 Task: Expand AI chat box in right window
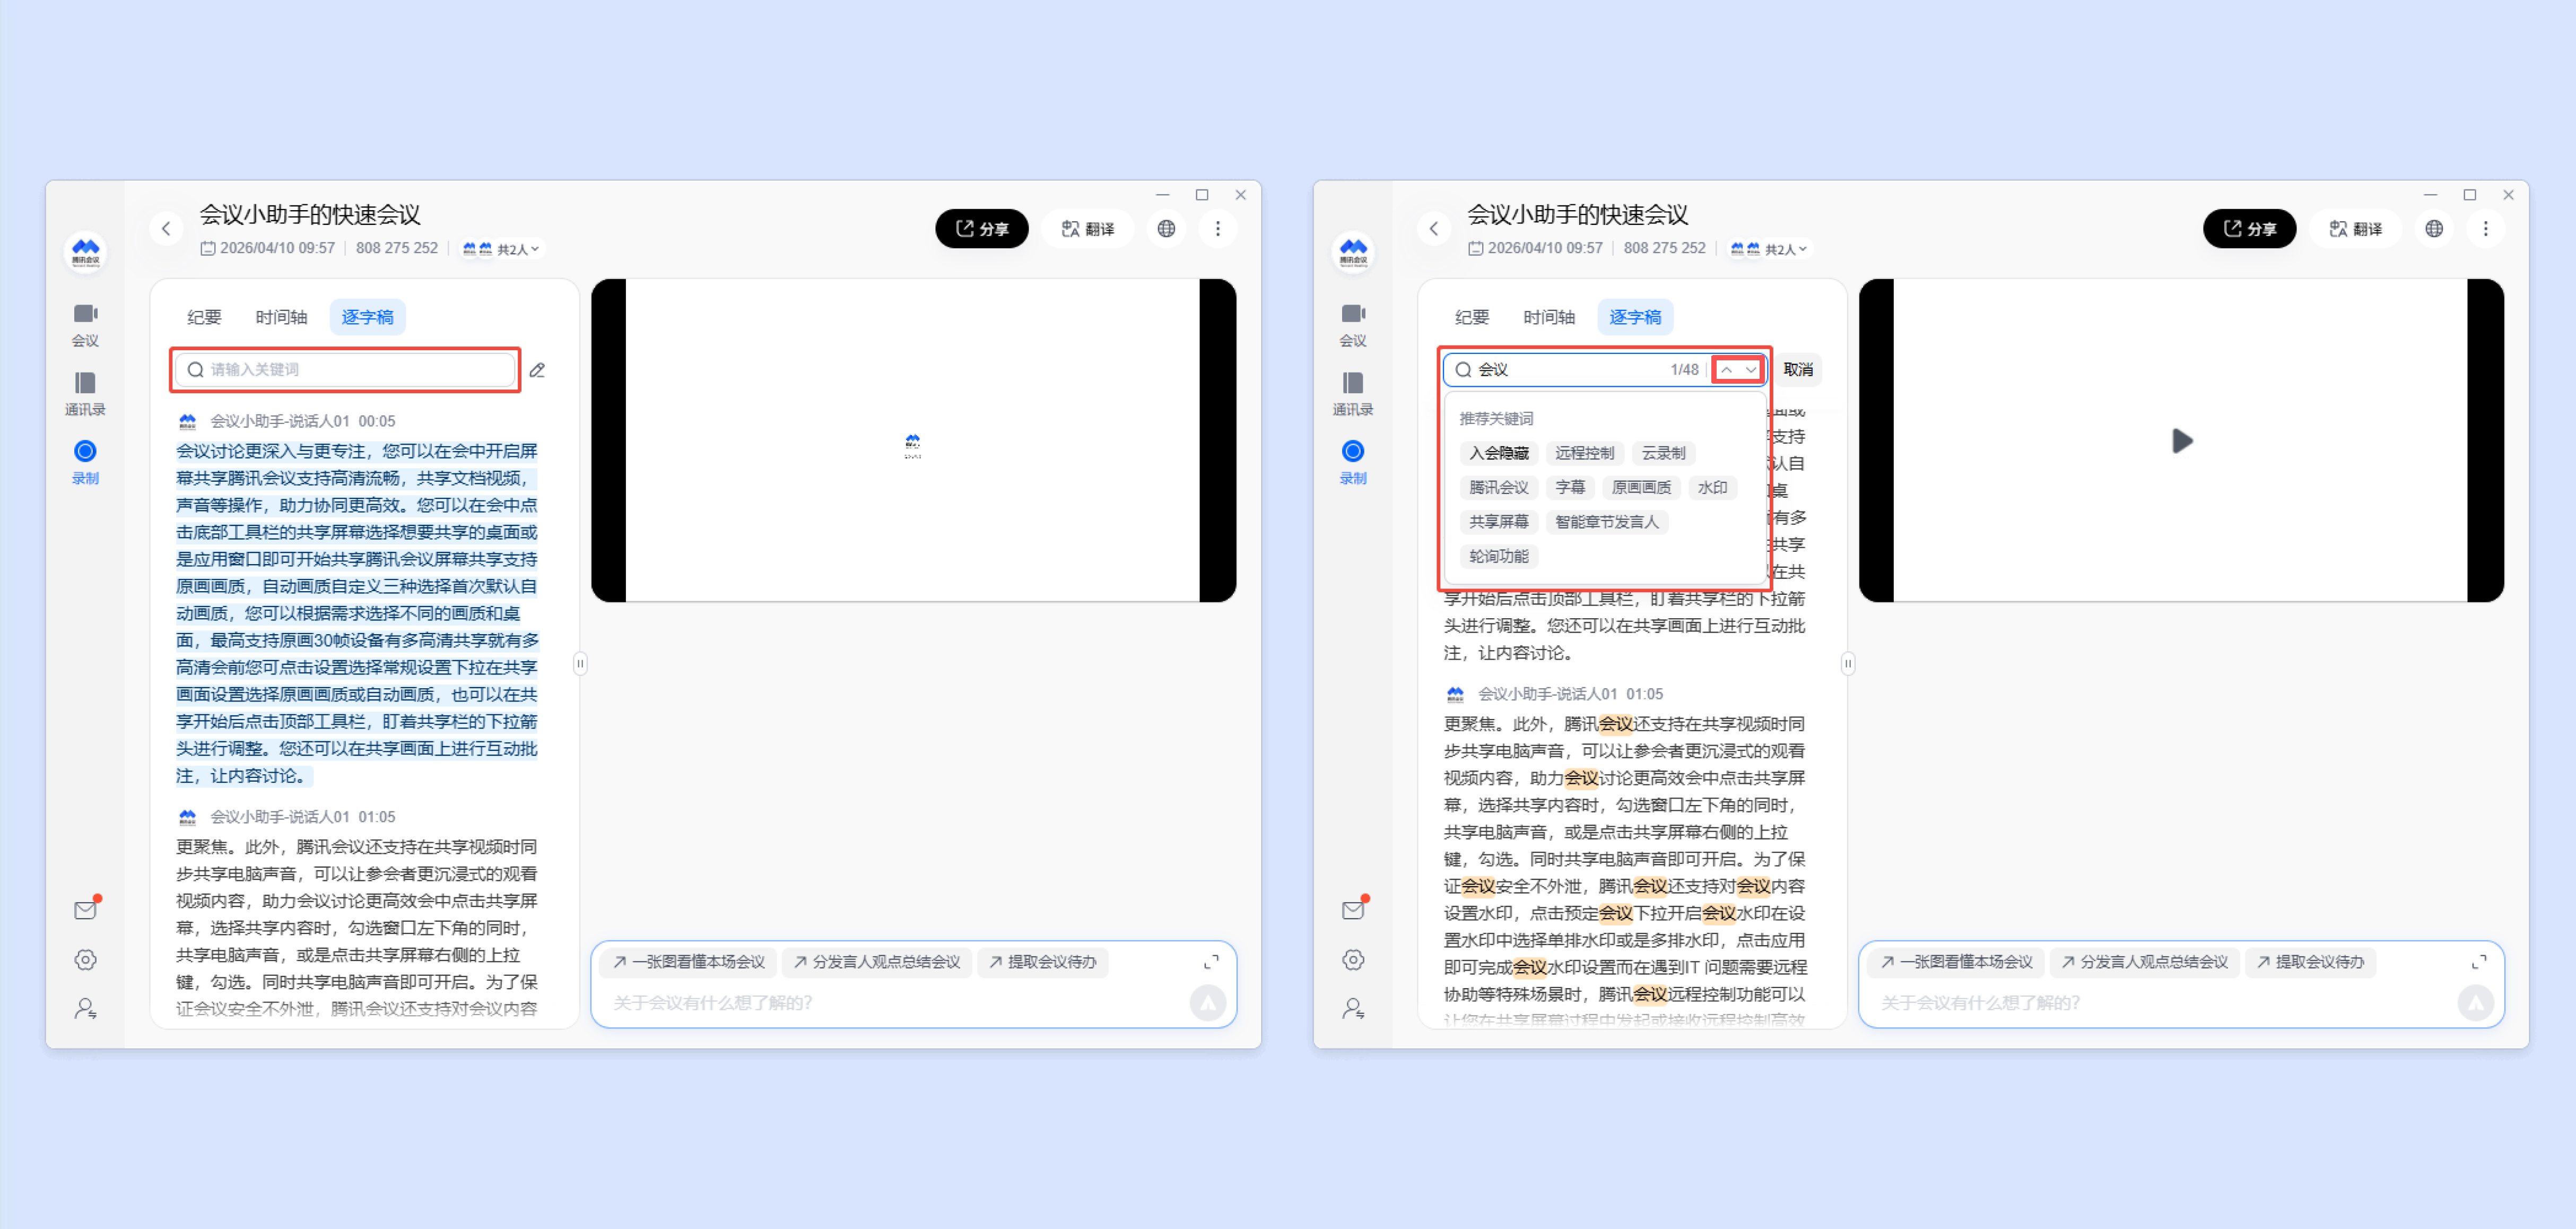pos(2479,961)
